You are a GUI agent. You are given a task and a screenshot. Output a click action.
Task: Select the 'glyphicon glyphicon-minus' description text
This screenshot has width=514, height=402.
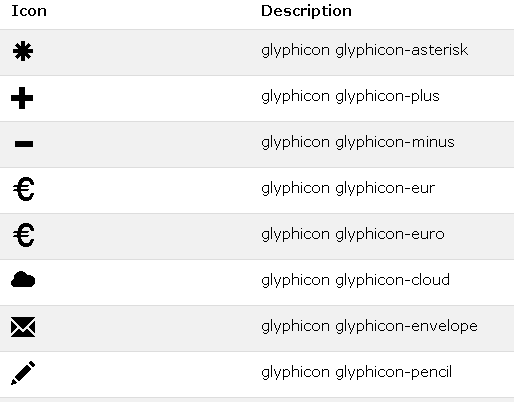point(358,143)
